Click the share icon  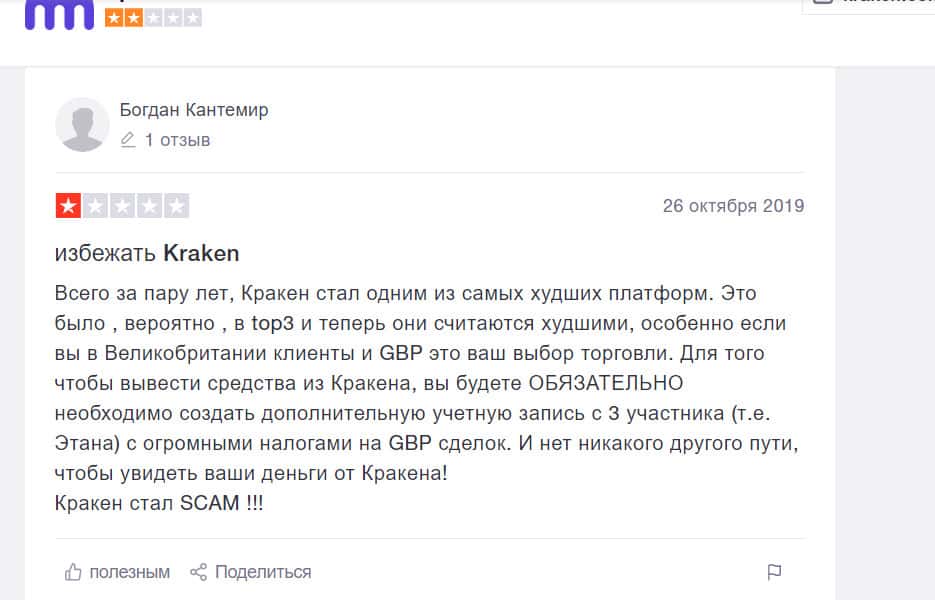198,572
